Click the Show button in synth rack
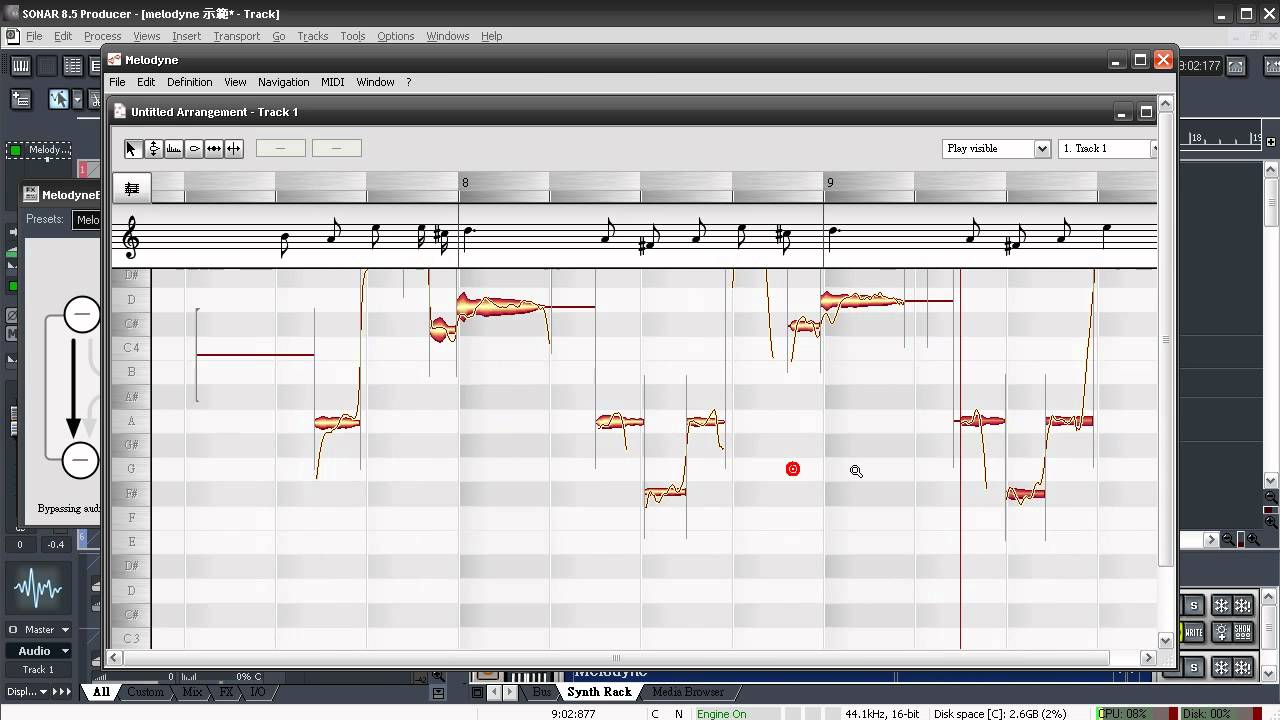Screen dimensions: 1280x720 (1242, 632)
